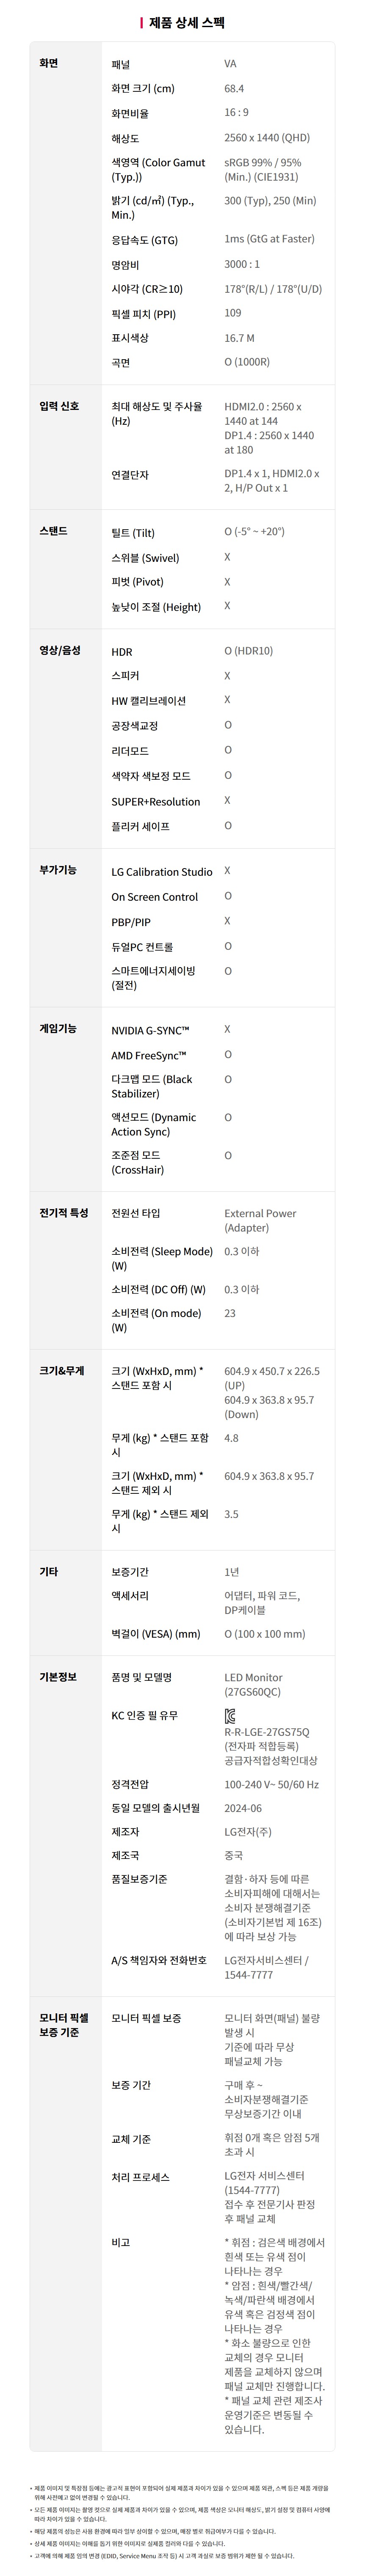The height and width of the screenshot is (2576, 365).
Task: Click the 입력 신호 section label
Action: pyautogui.click(x=59, y=406)
